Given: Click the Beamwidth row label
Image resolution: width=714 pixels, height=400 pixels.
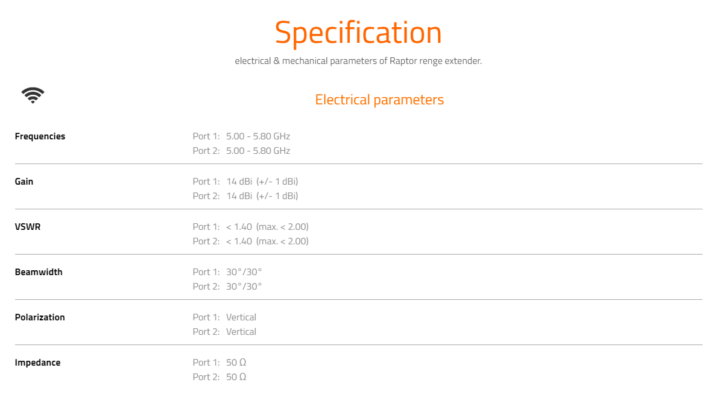Looking at the screenshot, I should click(x=39, y=272).
